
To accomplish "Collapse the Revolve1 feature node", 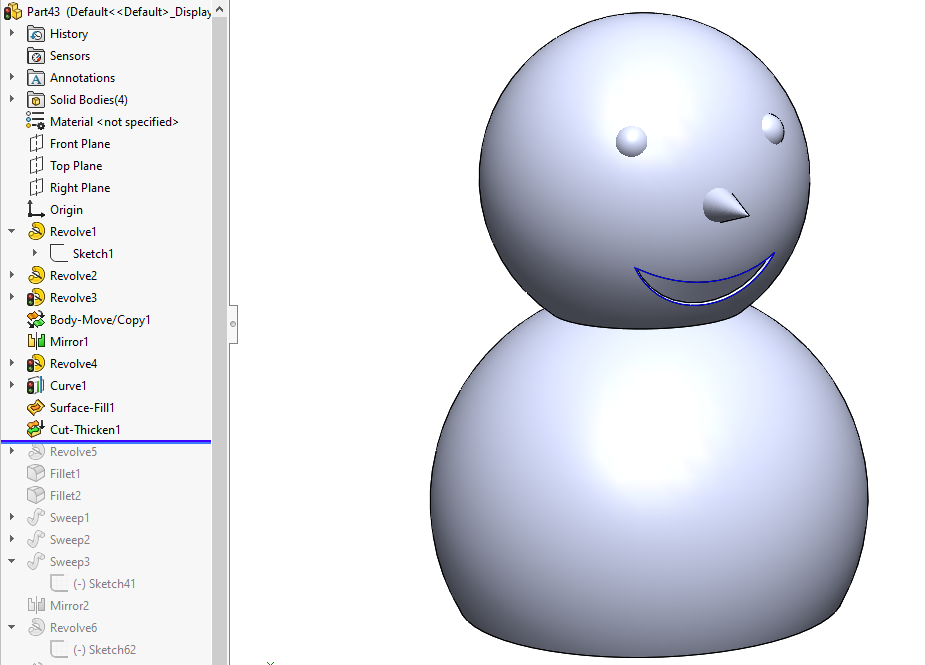I will [12, 231].
